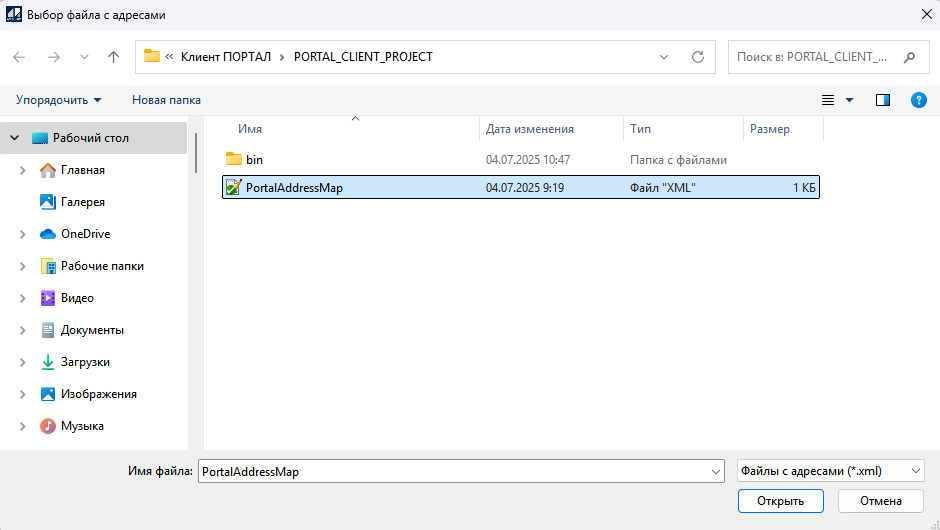The height and width of the screenshot is (530, 940).
Task: Click the Refresh folder icon
Action: coord(698,57)
